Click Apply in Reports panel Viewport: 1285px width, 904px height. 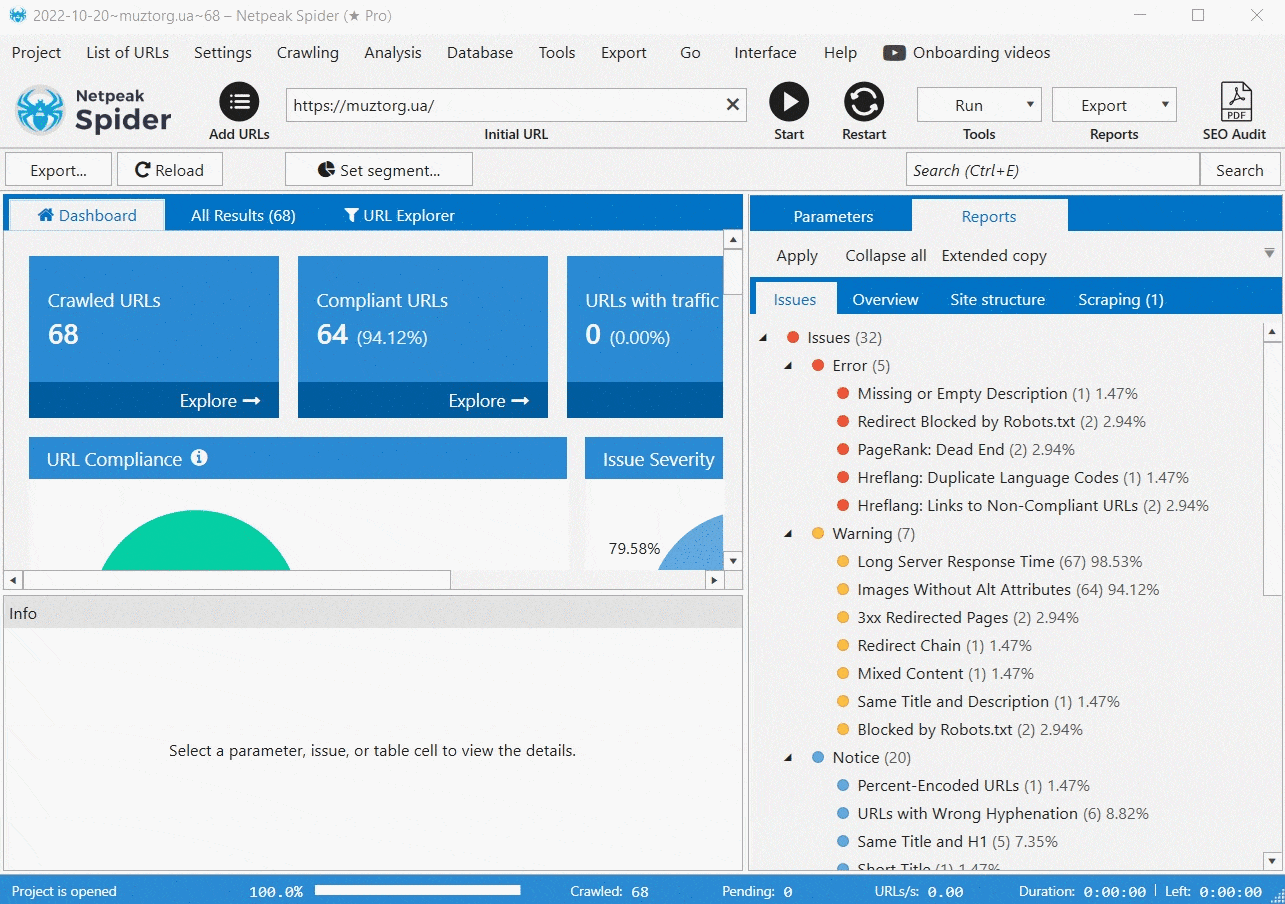[797, 256]
